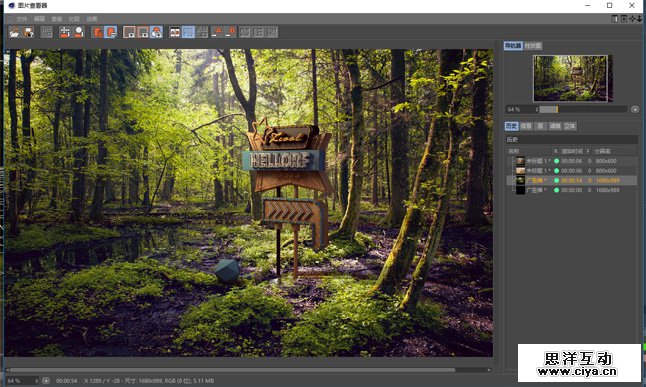Switch to the 柱状图 histogram tab
Viewport: 646px width, 387px height.
[533, 46]
